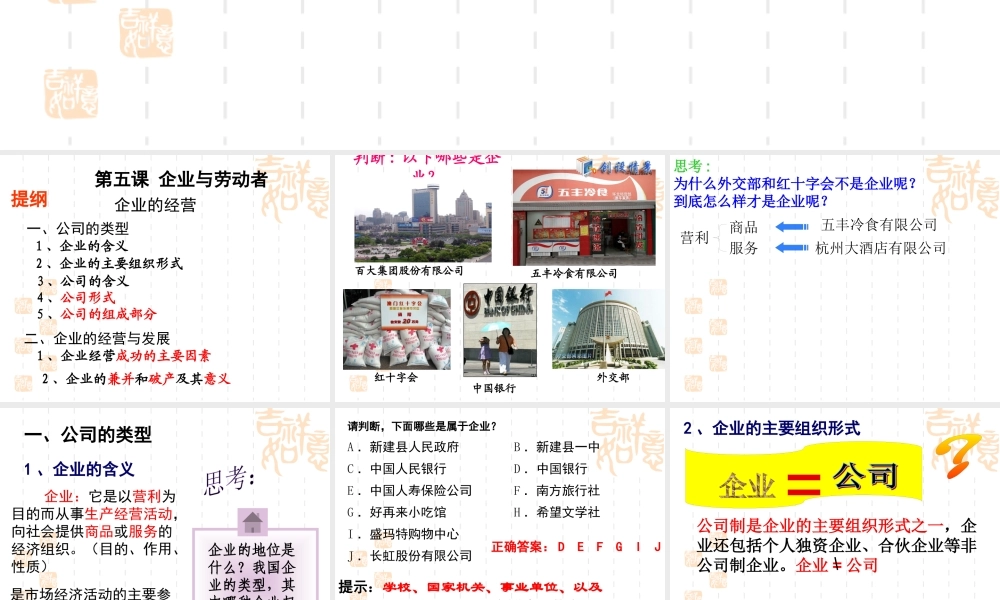This screenshot has height=600, width=1000.
Task: Click the red text 企业≠公司
Action: point(837,565)
